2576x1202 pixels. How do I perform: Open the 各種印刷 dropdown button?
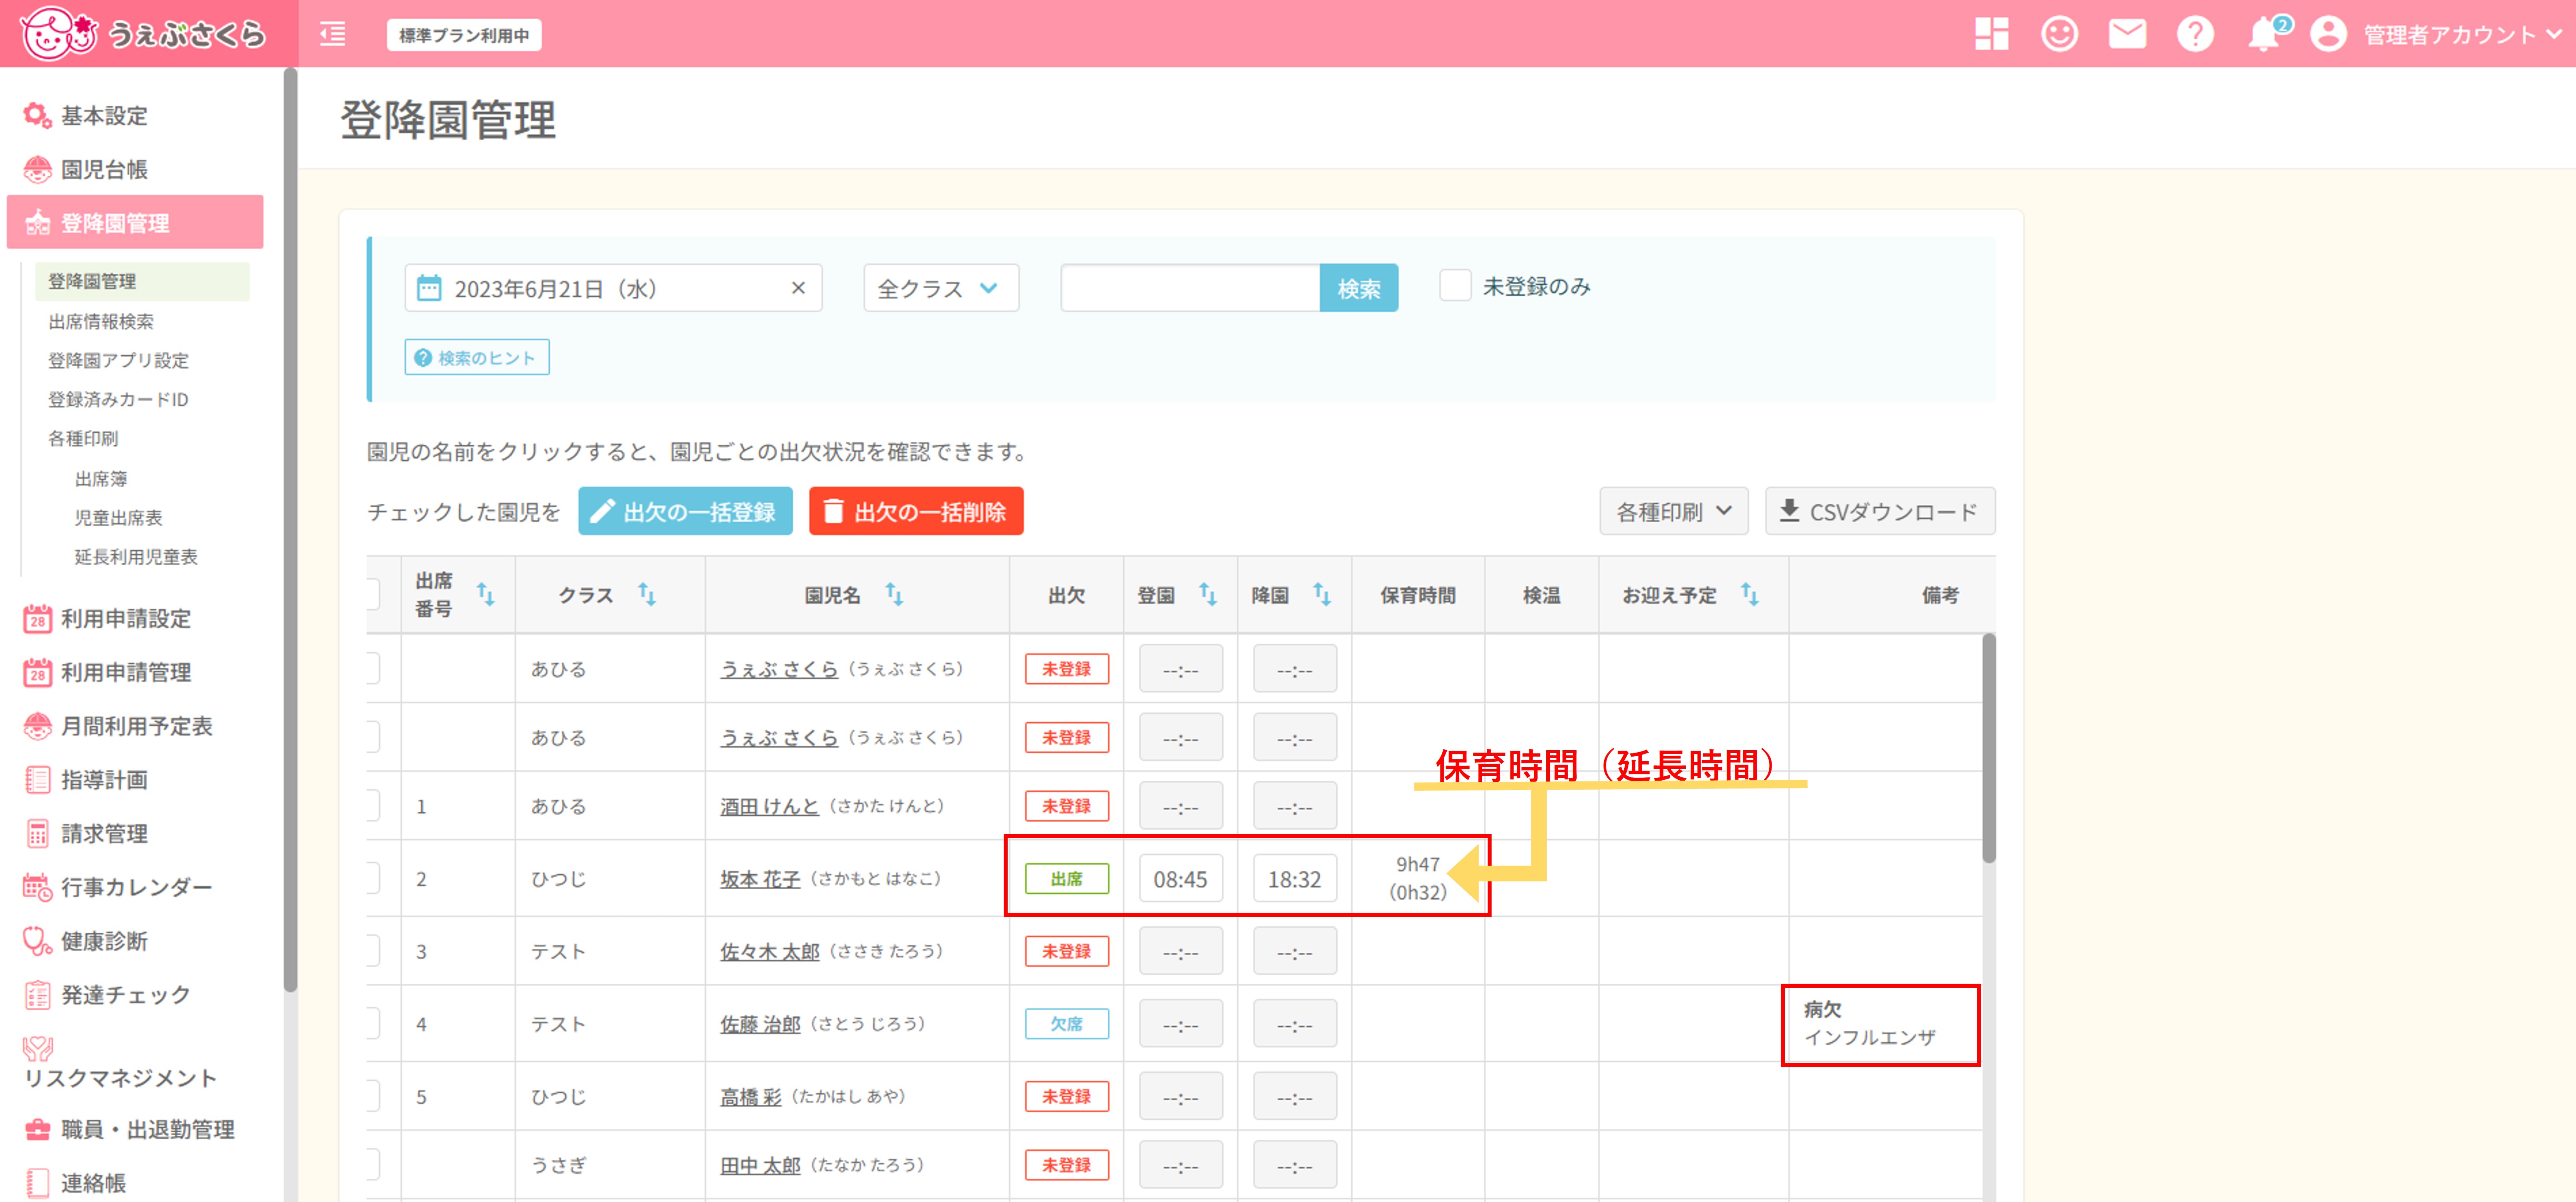(1673, 511)
